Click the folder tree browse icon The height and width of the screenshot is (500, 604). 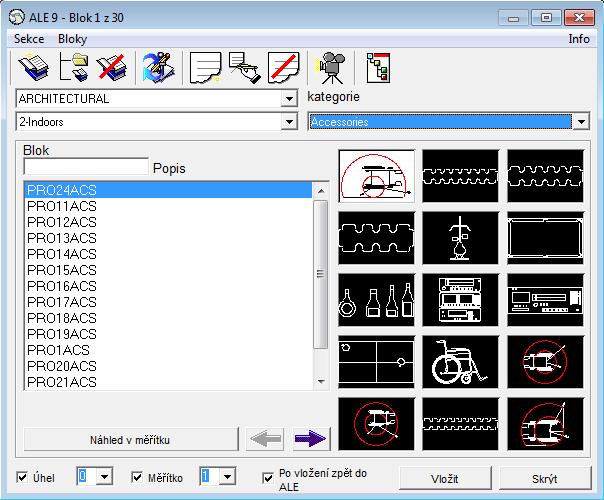tap(74, 68)
